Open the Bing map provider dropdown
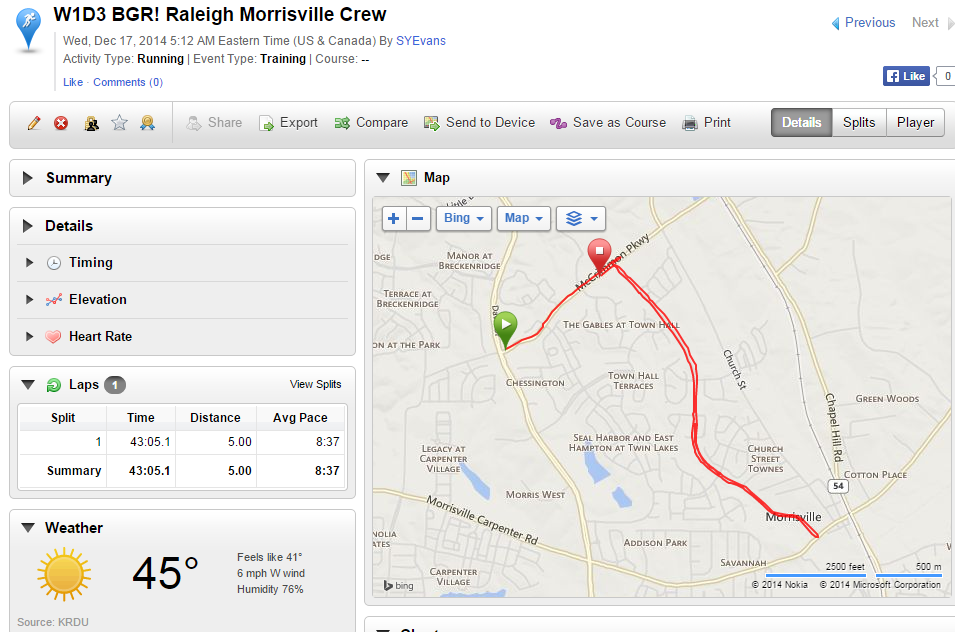 pos(464,218)
